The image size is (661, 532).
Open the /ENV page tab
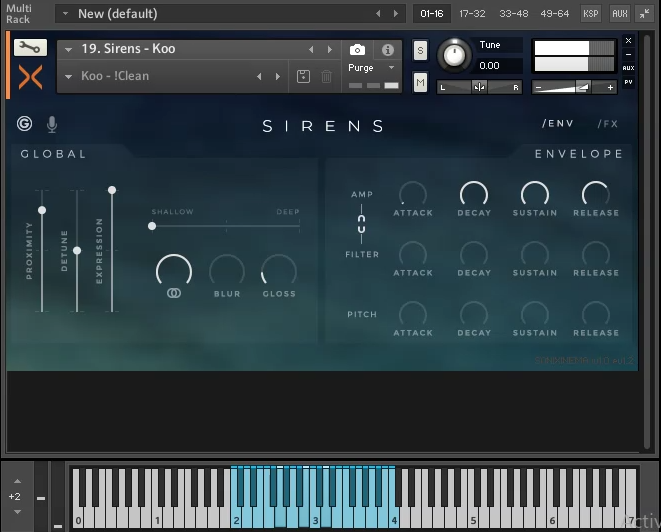click(x=558, y=124)
